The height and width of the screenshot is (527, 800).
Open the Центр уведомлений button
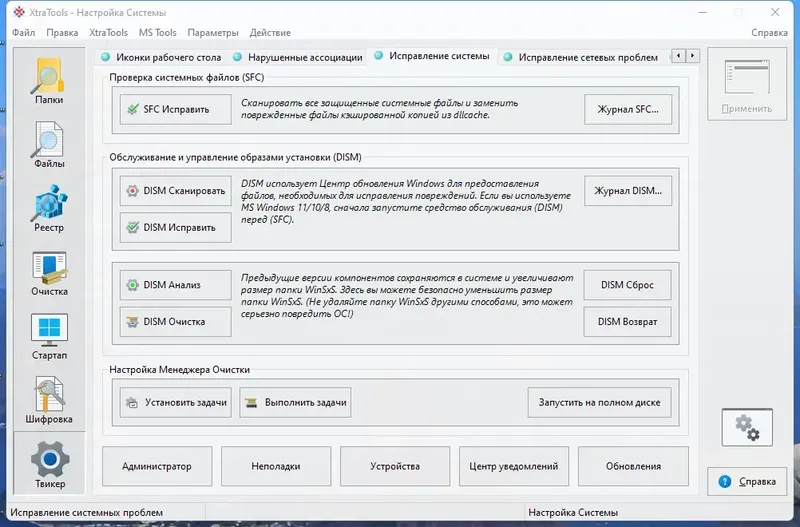pos(514,466)
